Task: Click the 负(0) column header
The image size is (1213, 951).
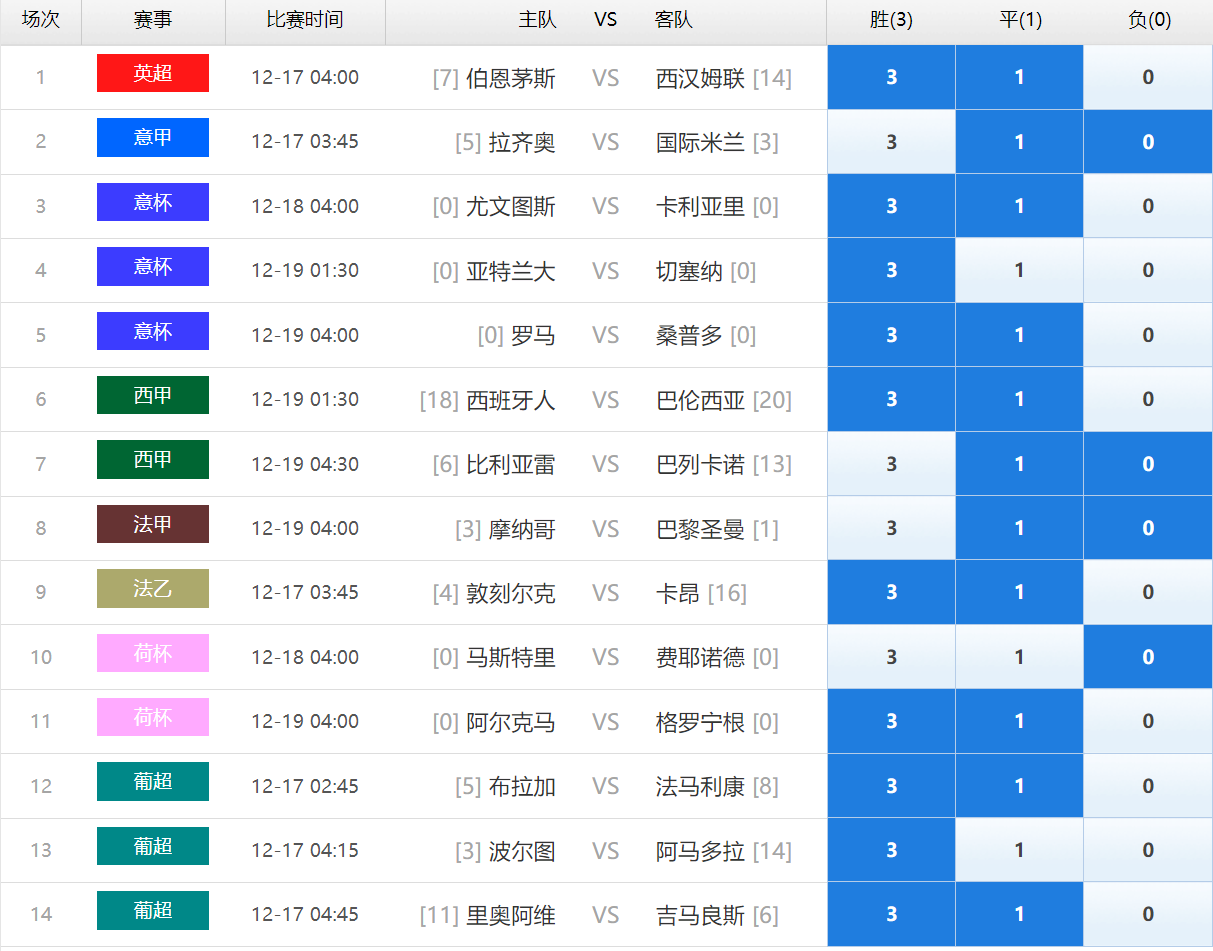Action: point(1148,20)
